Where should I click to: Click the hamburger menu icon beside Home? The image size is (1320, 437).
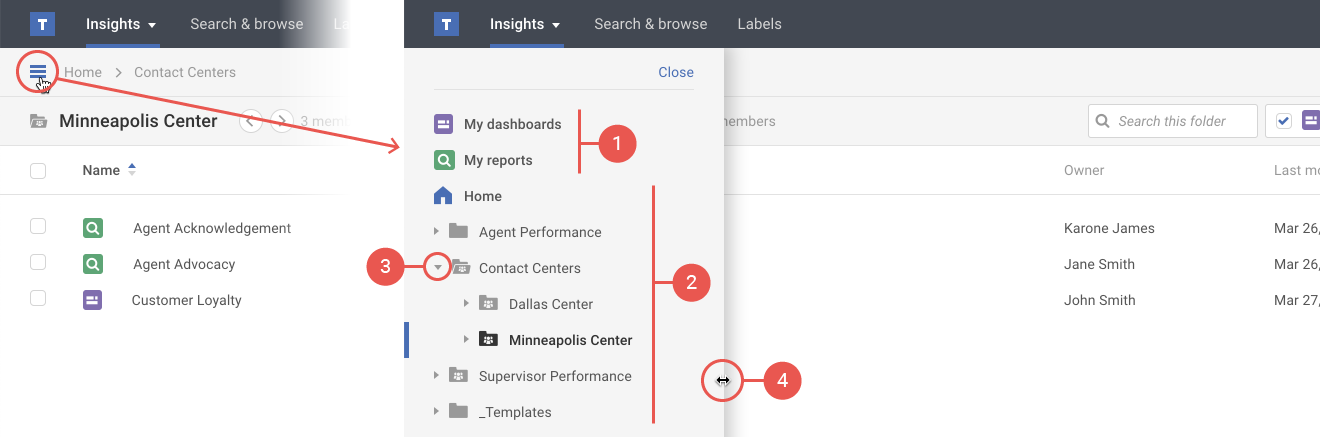point(38,71)
